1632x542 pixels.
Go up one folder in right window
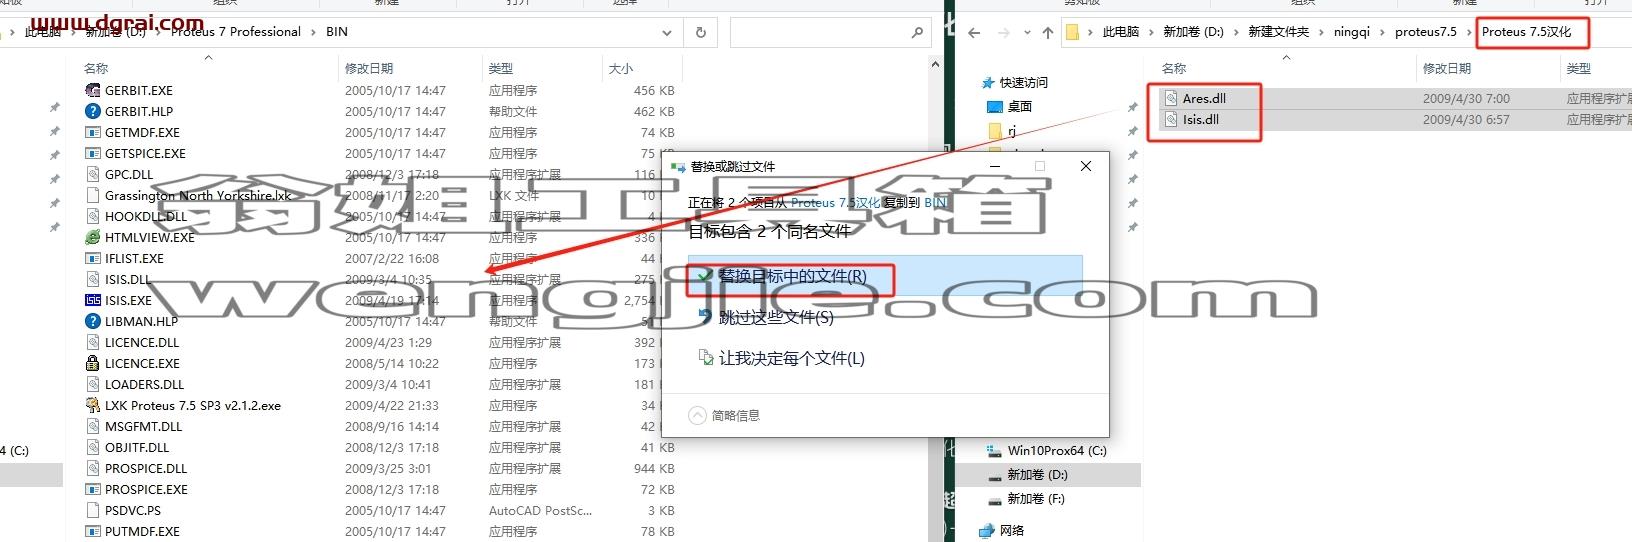point(1047,32)
